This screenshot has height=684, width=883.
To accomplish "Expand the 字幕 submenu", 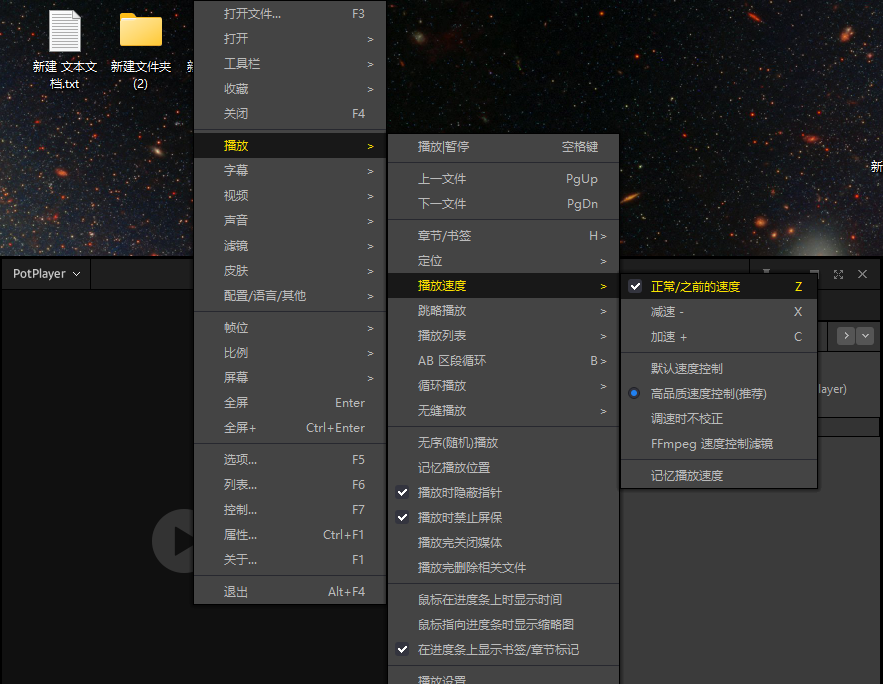I will point(290,171).
